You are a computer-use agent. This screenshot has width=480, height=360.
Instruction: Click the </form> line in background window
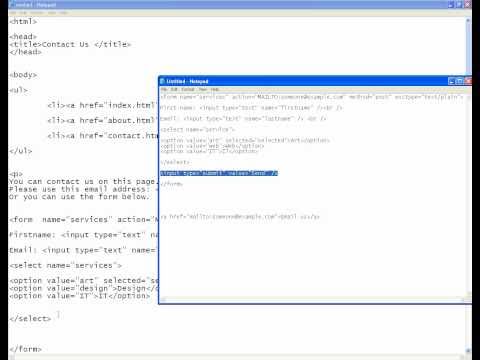(x=25, y=349)
